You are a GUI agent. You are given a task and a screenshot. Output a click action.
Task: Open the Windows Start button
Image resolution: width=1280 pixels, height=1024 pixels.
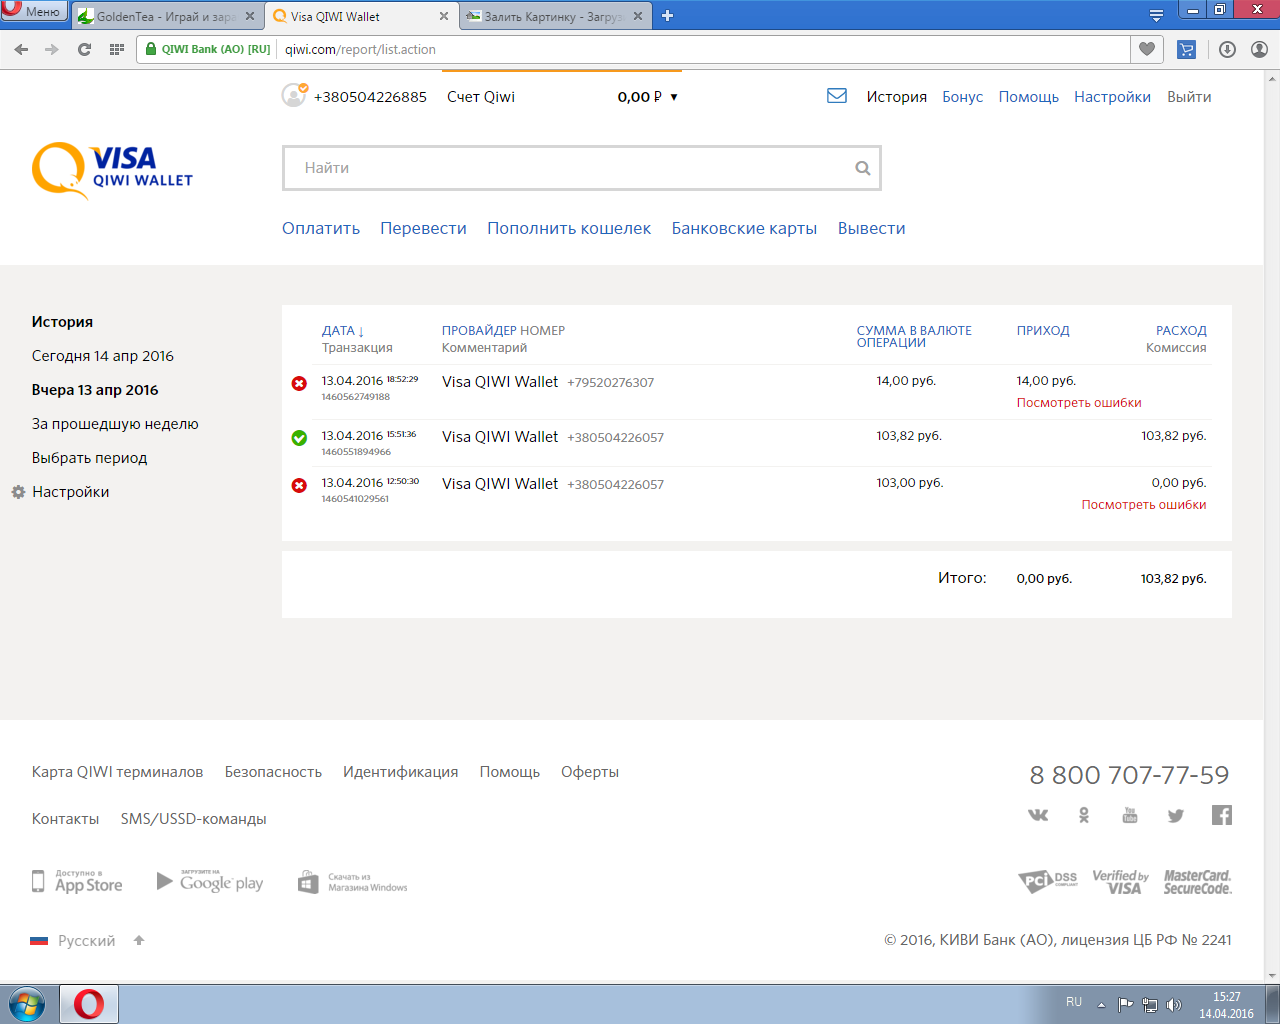[x=27, y=1003]
